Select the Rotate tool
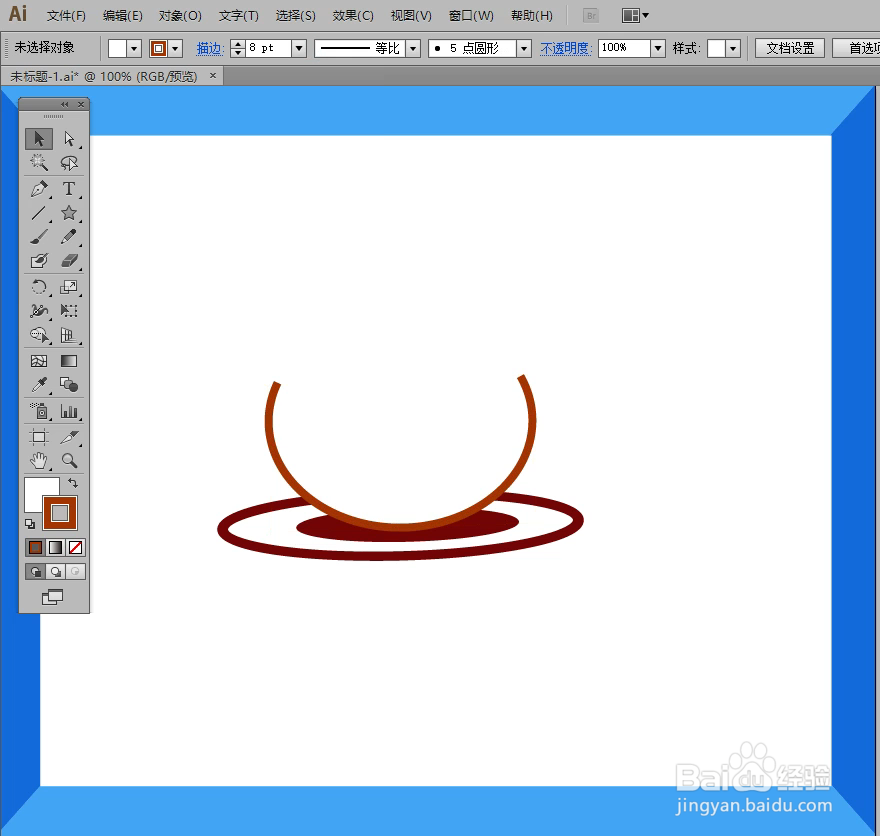Screen dimensions: 880x836 39,287
